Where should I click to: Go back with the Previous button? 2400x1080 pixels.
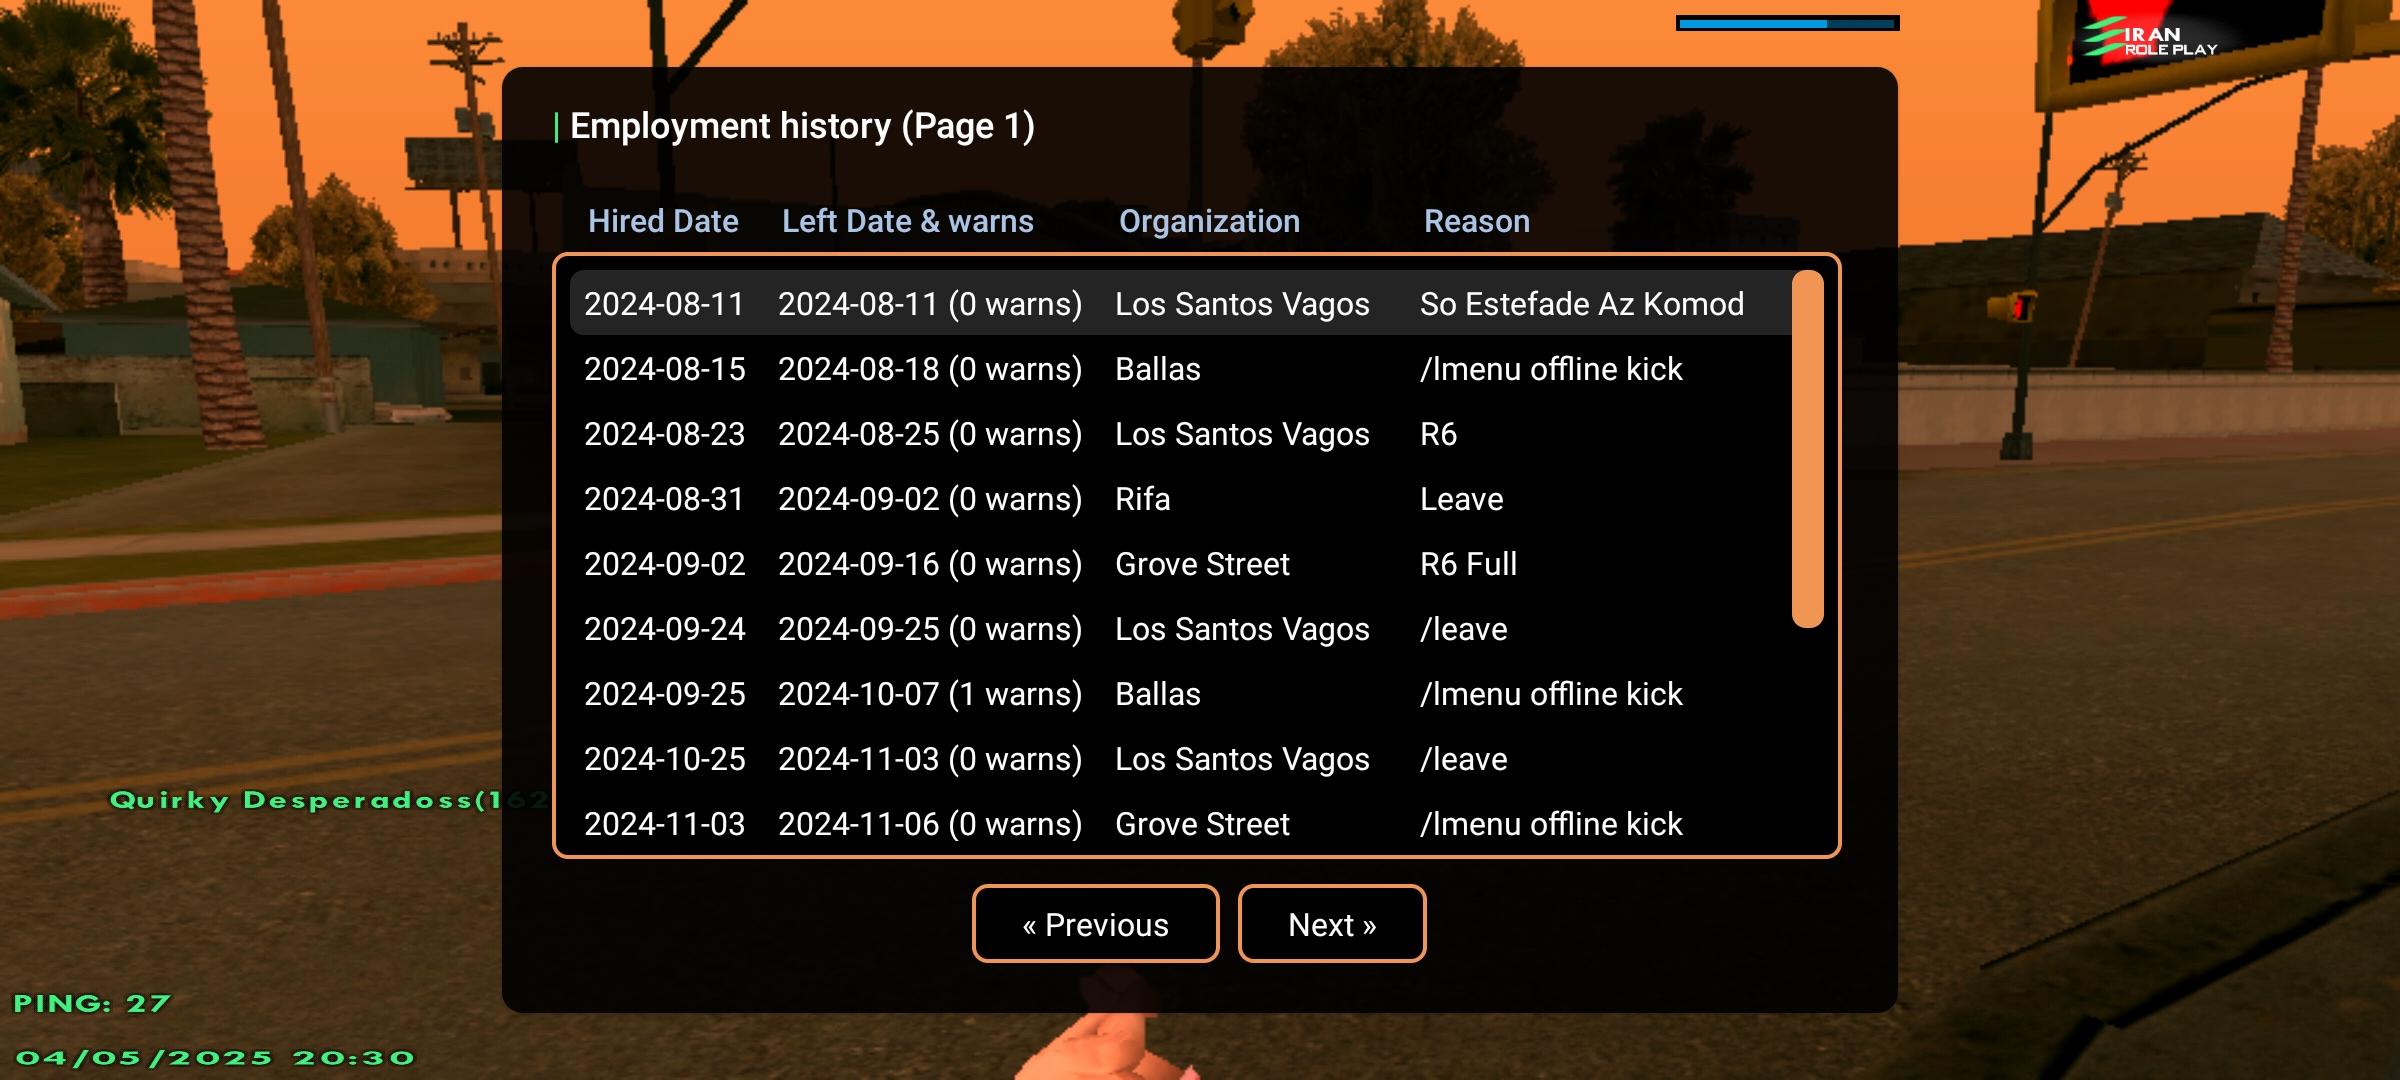tap(1095, 924)
